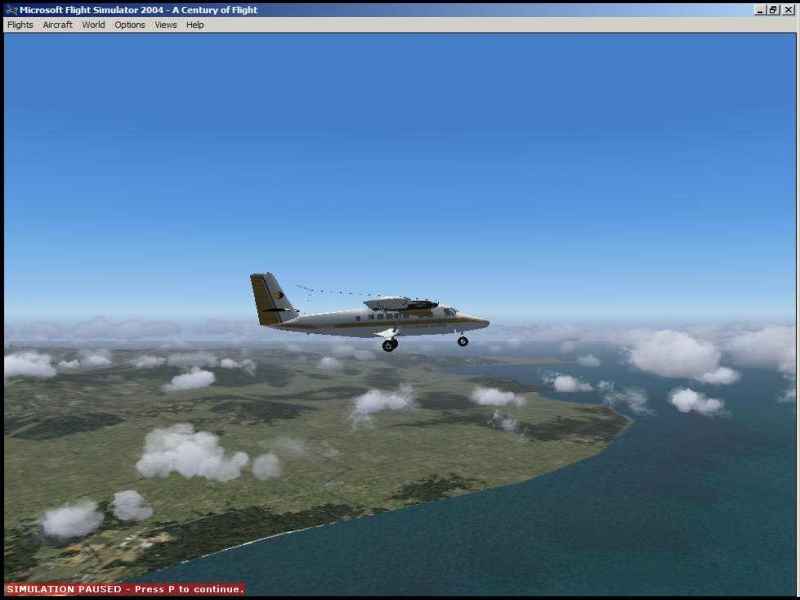800x600 pixels.
Task: Open the World menu
Action: (93, 25)
